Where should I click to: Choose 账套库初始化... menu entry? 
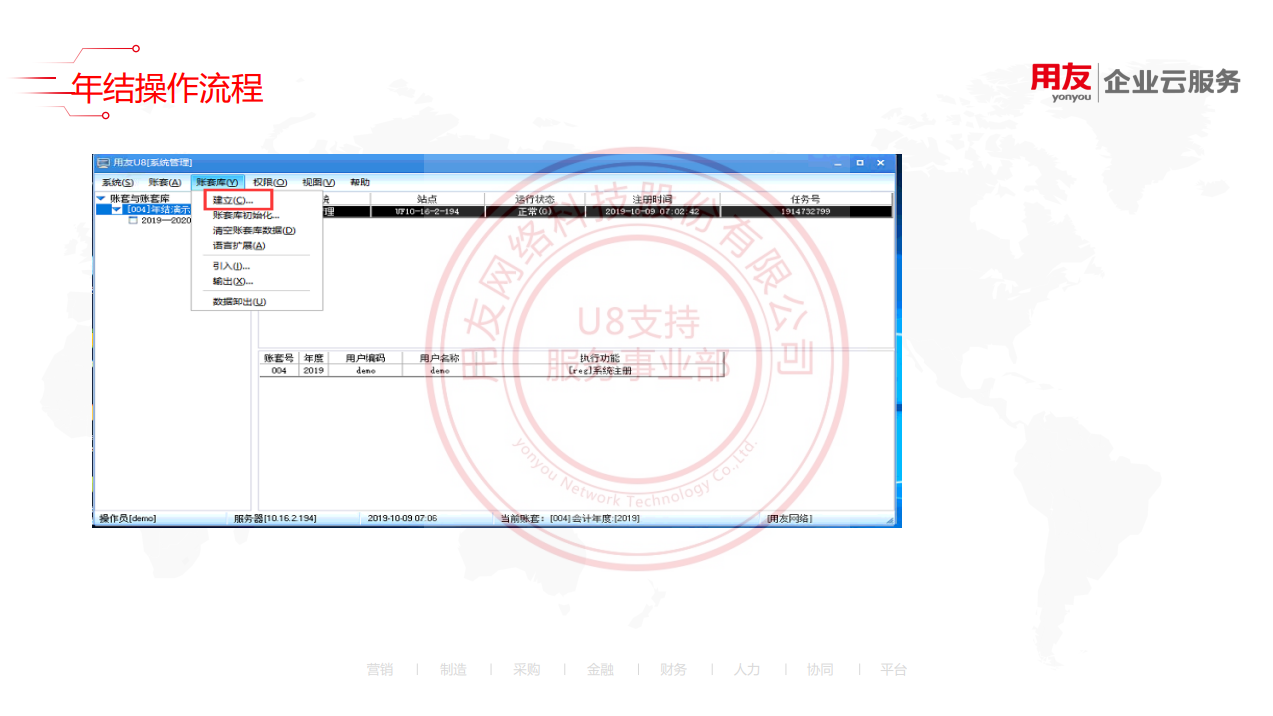(x=246, y=215)
